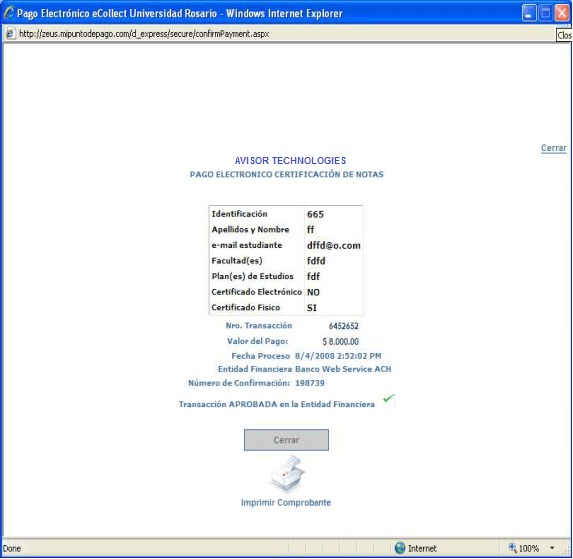Click the PAGO ELECTRONICO CERTIFICACIÓN DE NOTAS title

tap(286, 174)
